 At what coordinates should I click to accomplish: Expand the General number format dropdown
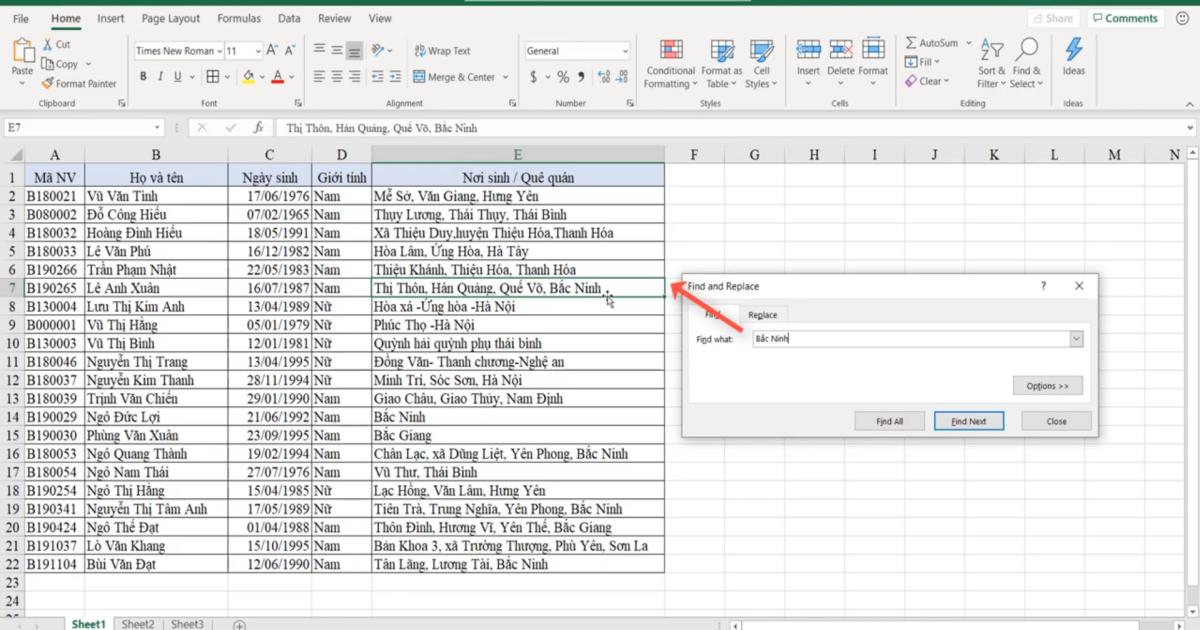625,51
